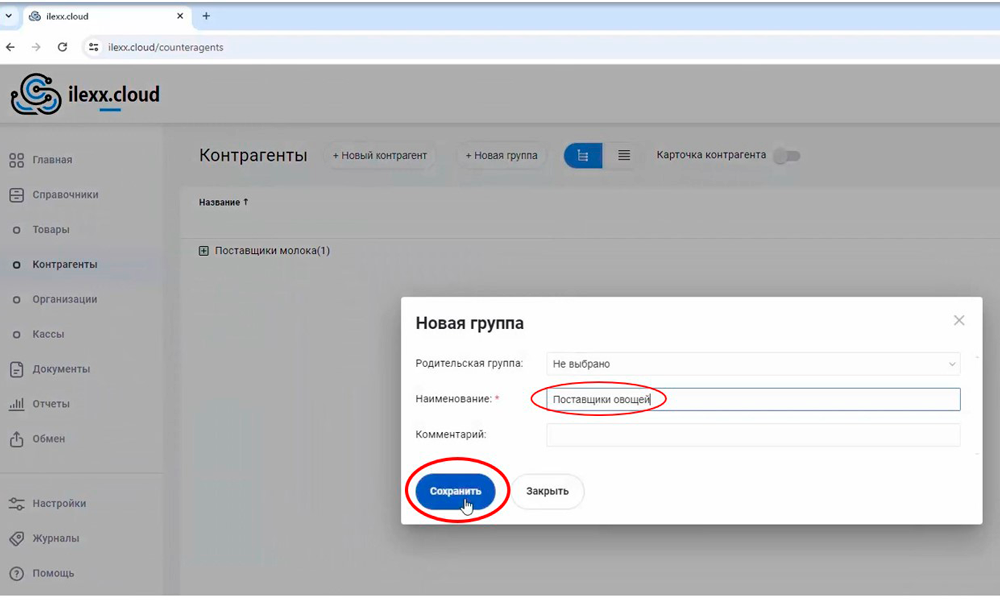1000x600 pixels.
Task: Click the + Новый контрагент button
Action: point(379,155)
